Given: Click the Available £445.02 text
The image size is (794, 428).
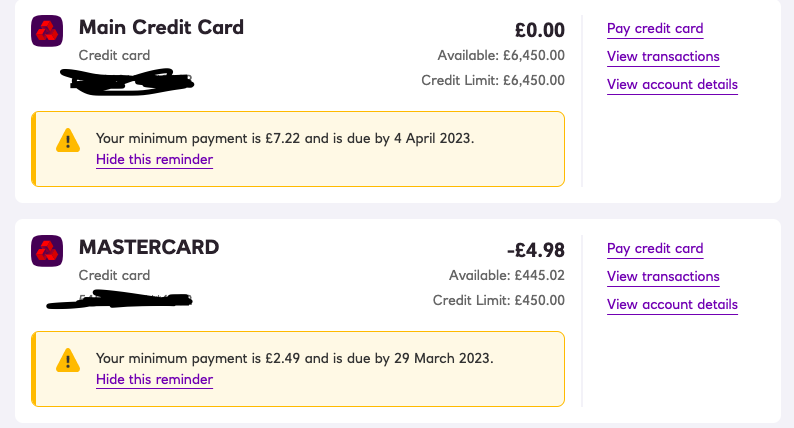Looking at the screenshot, I should click(506, 275).
